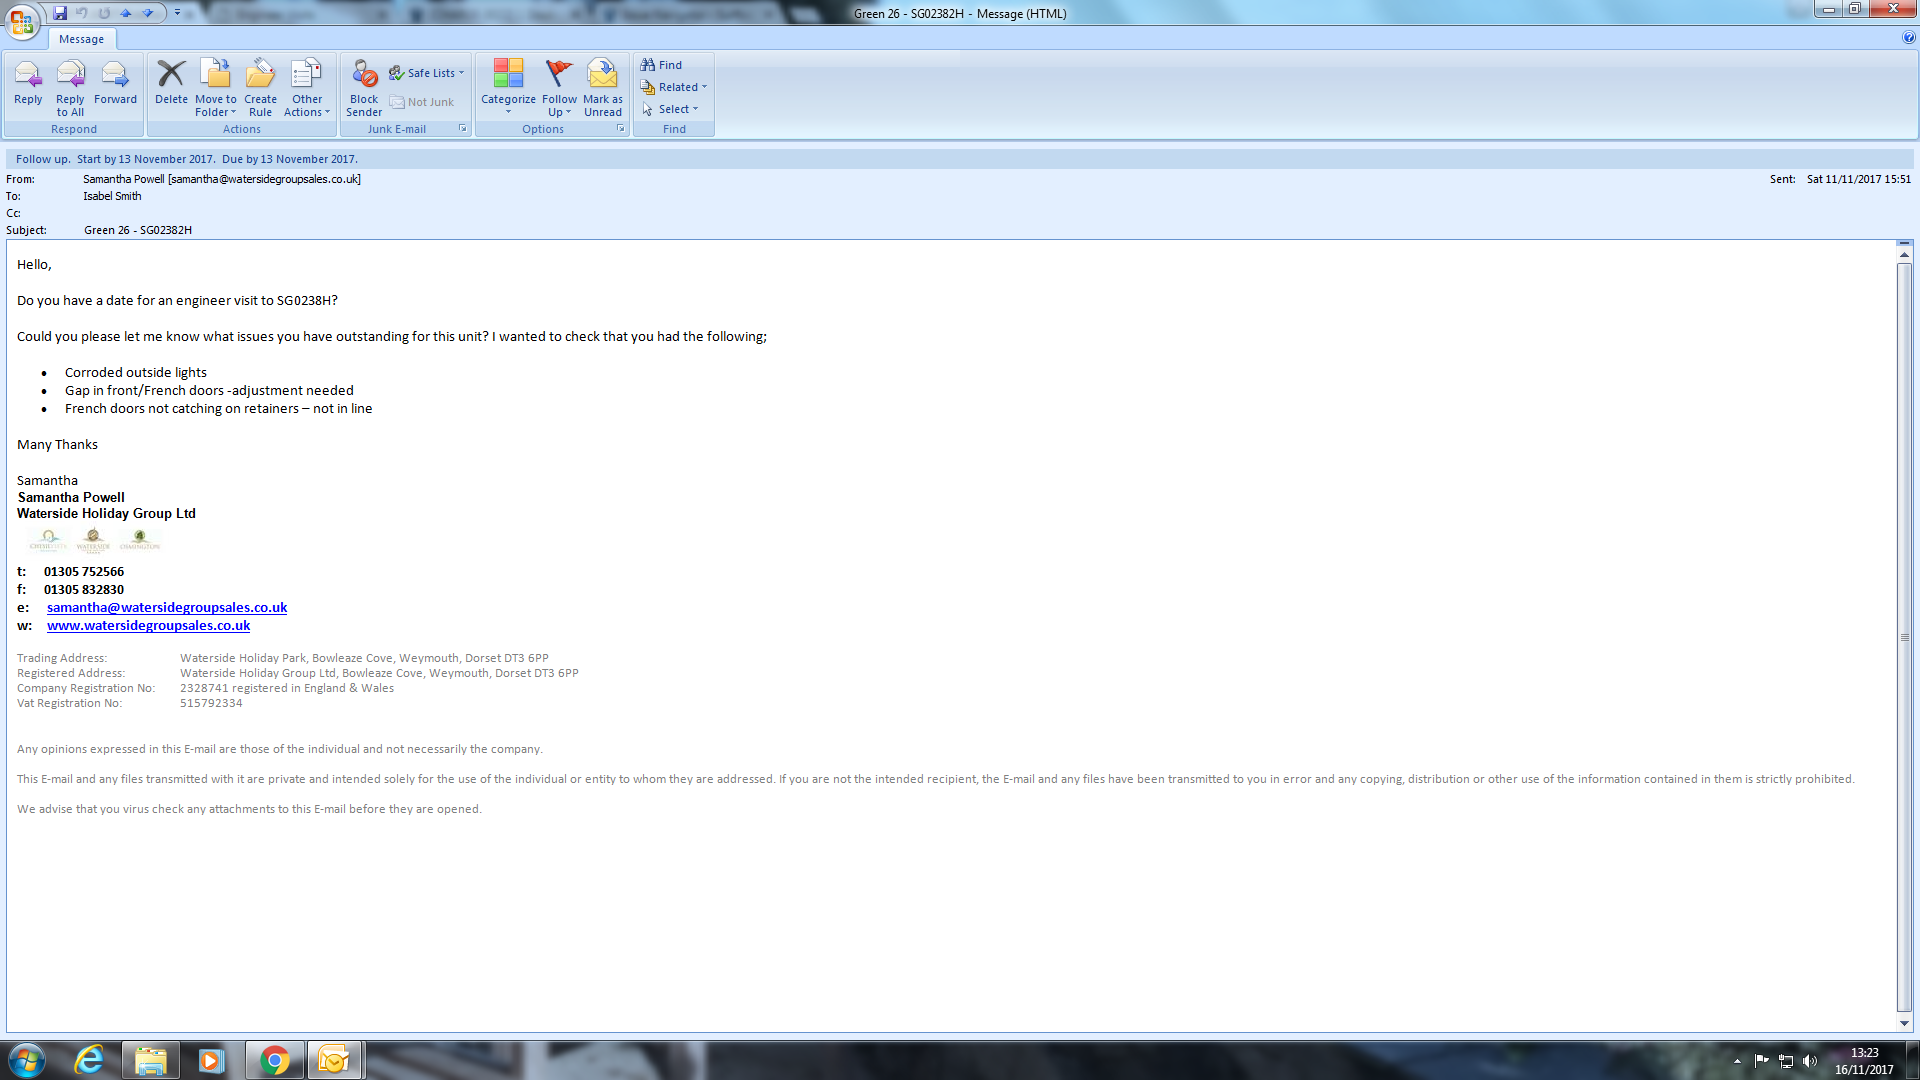Click the scrollbar down arrow
This screenshot has width=1920, height=1080.
(x=1904, y=1023)
